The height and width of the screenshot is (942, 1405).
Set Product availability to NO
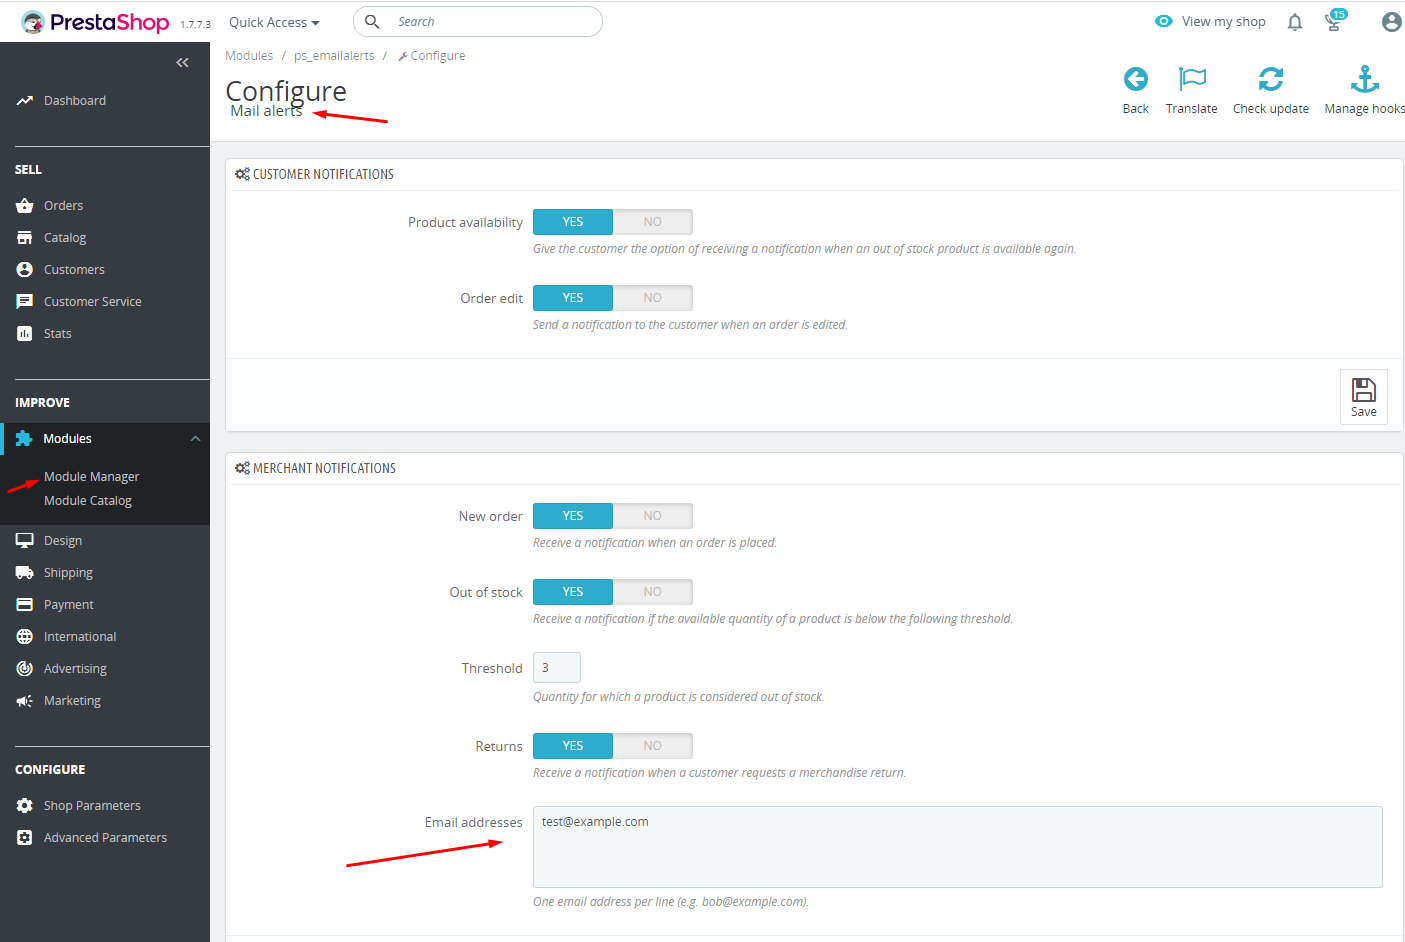pos(653,222)
